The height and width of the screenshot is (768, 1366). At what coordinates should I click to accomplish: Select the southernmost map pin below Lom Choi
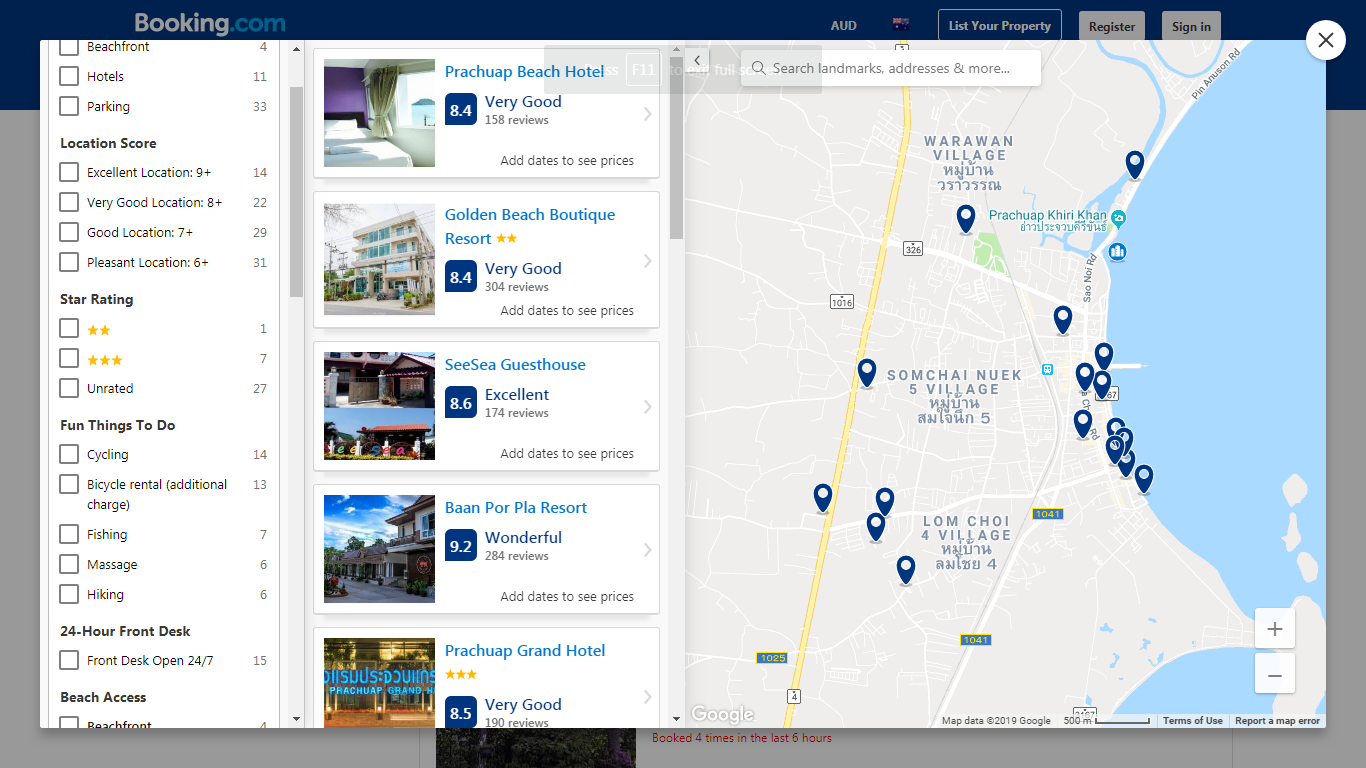click(906, 570)
